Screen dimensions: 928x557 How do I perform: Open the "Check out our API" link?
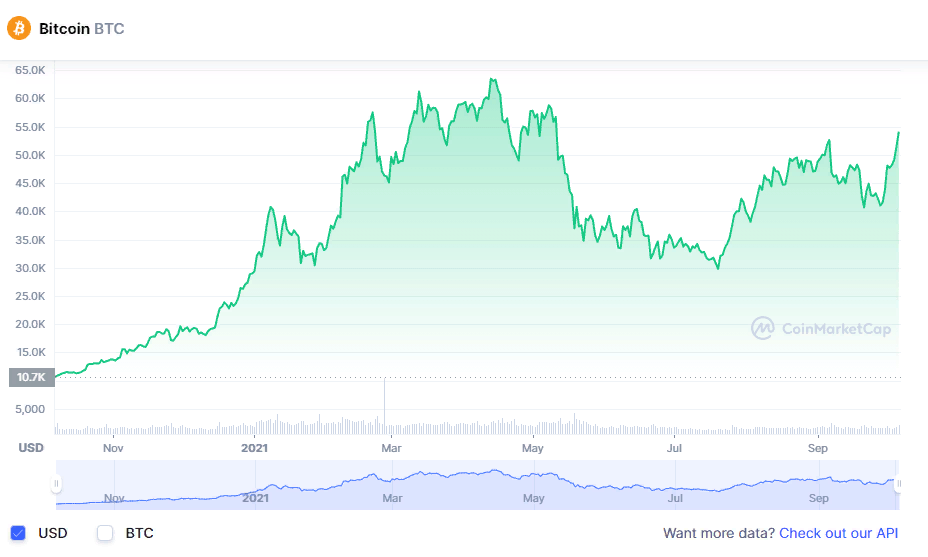click(x=838, y=533)
